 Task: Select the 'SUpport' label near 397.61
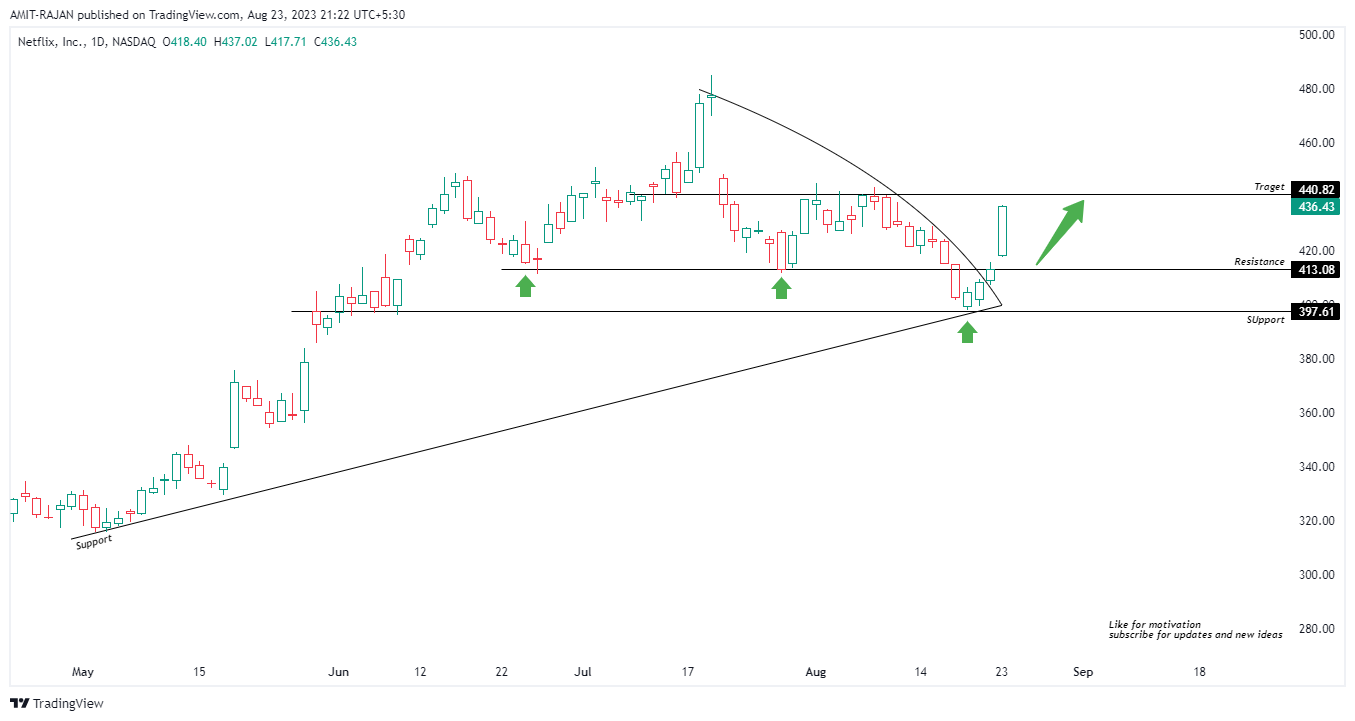point(1265,320)
